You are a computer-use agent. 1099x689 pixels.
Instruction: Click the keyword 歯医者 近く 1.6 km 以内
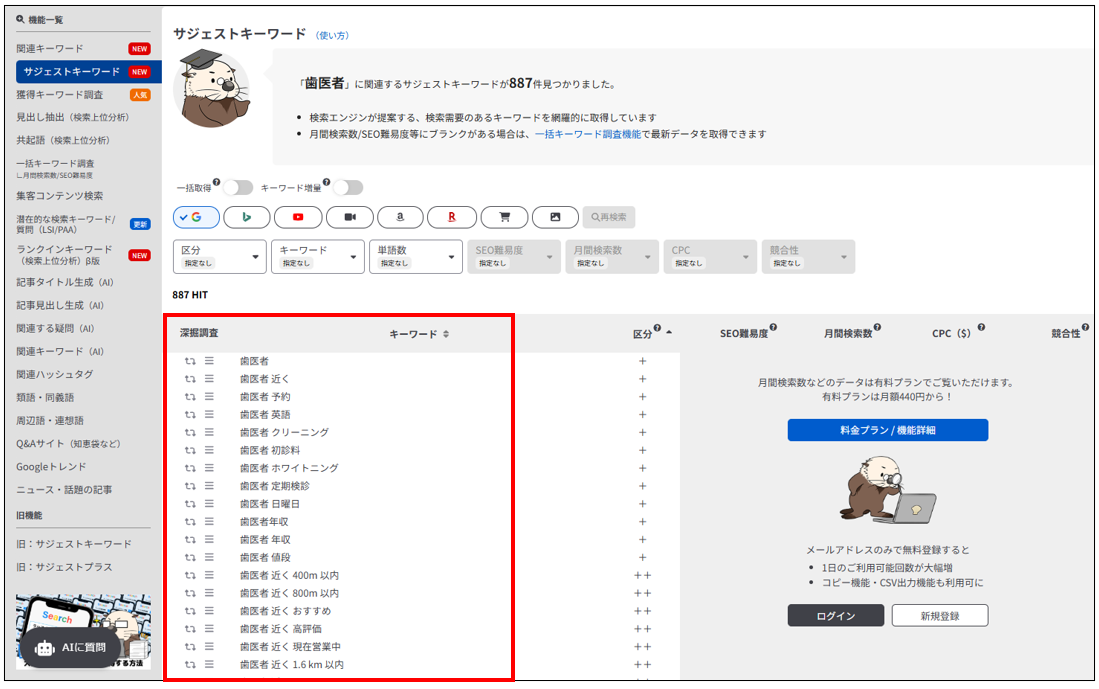292,664
